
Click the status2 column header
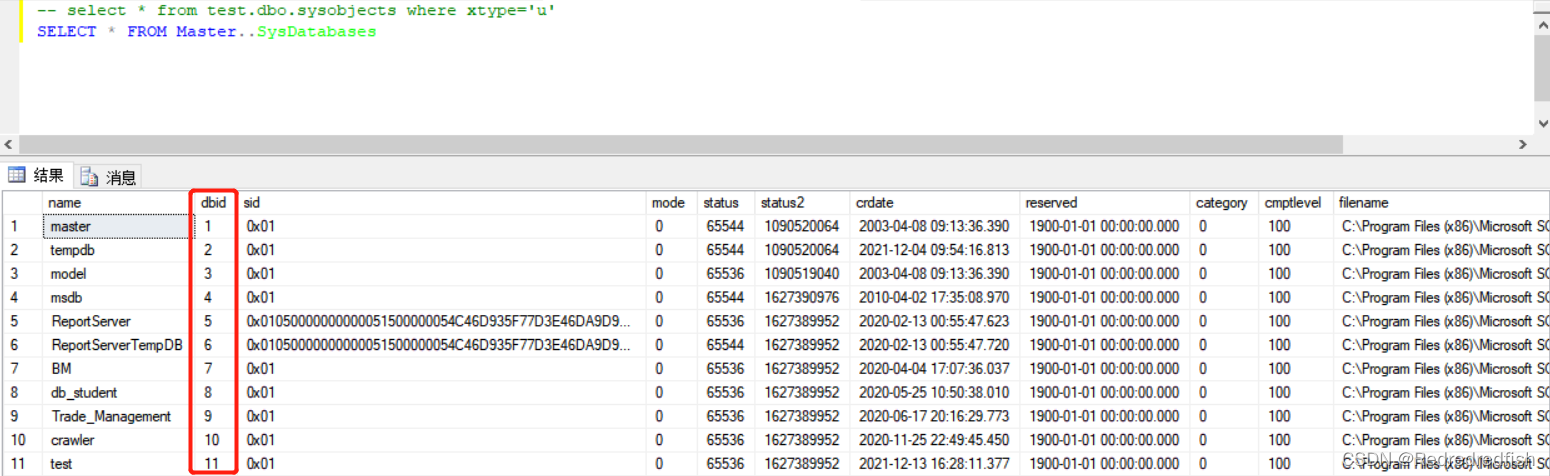tap(802, 203)
